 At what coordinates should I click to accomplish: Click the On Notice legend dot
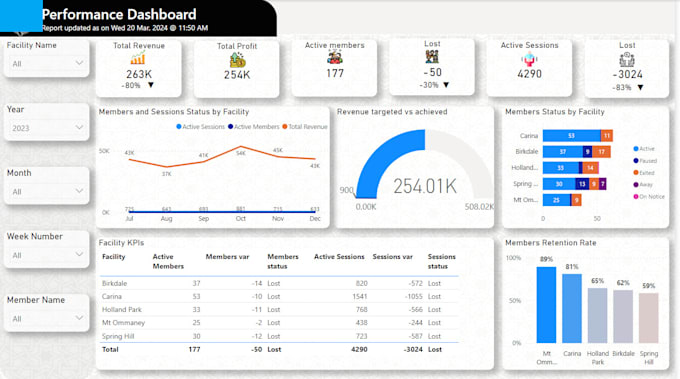[636, 196]
